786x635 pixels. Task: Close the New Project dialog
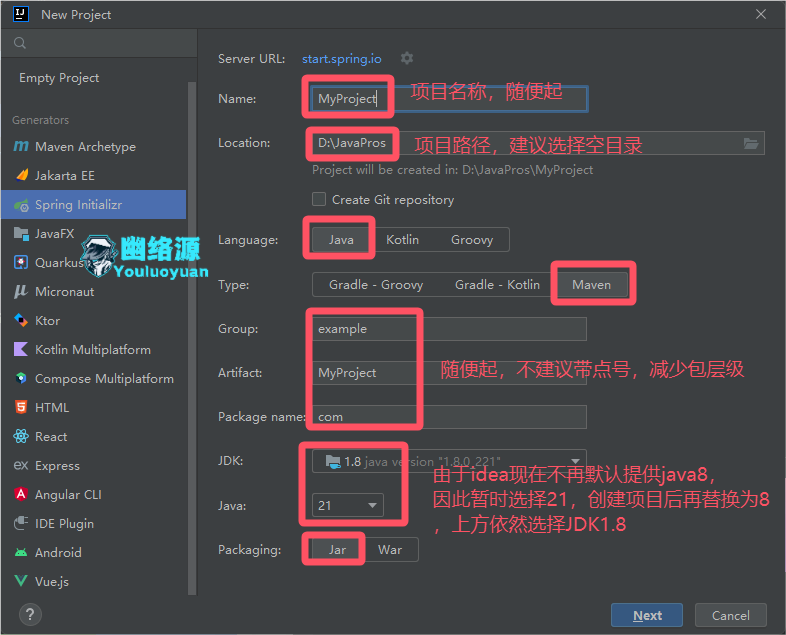pos(761,14)
